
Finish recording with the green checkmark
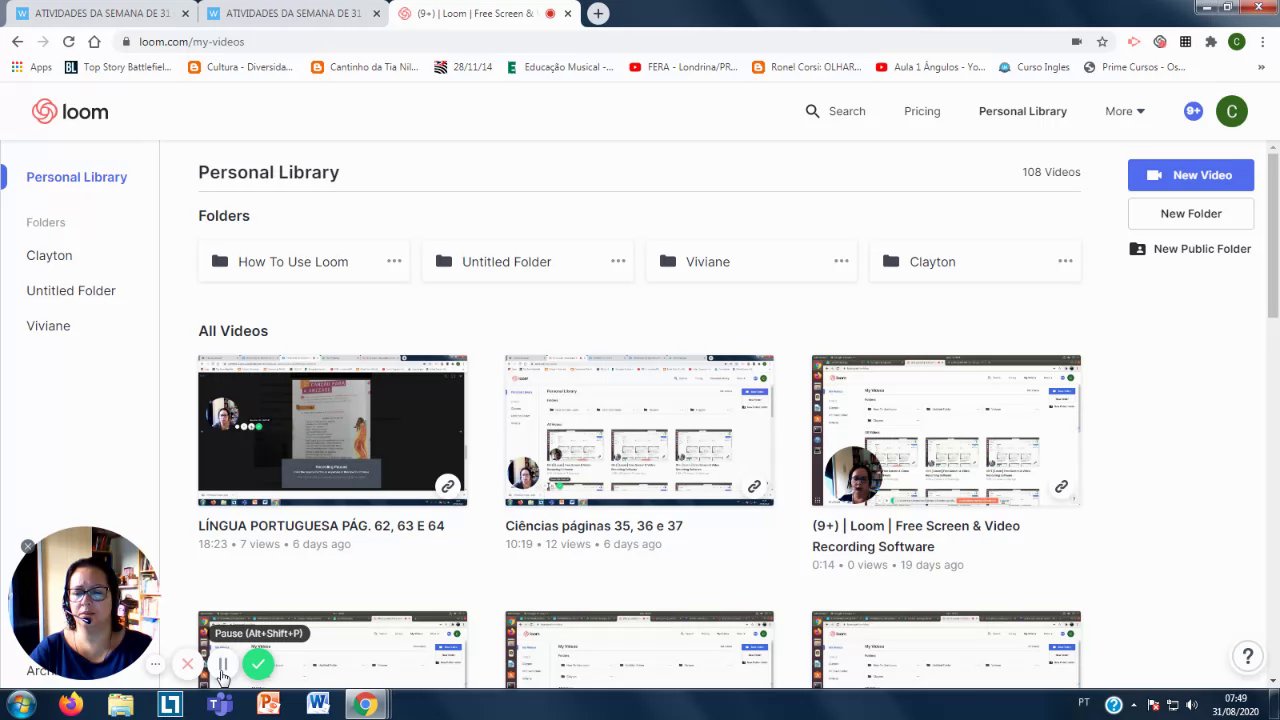(x=258, y=664)
